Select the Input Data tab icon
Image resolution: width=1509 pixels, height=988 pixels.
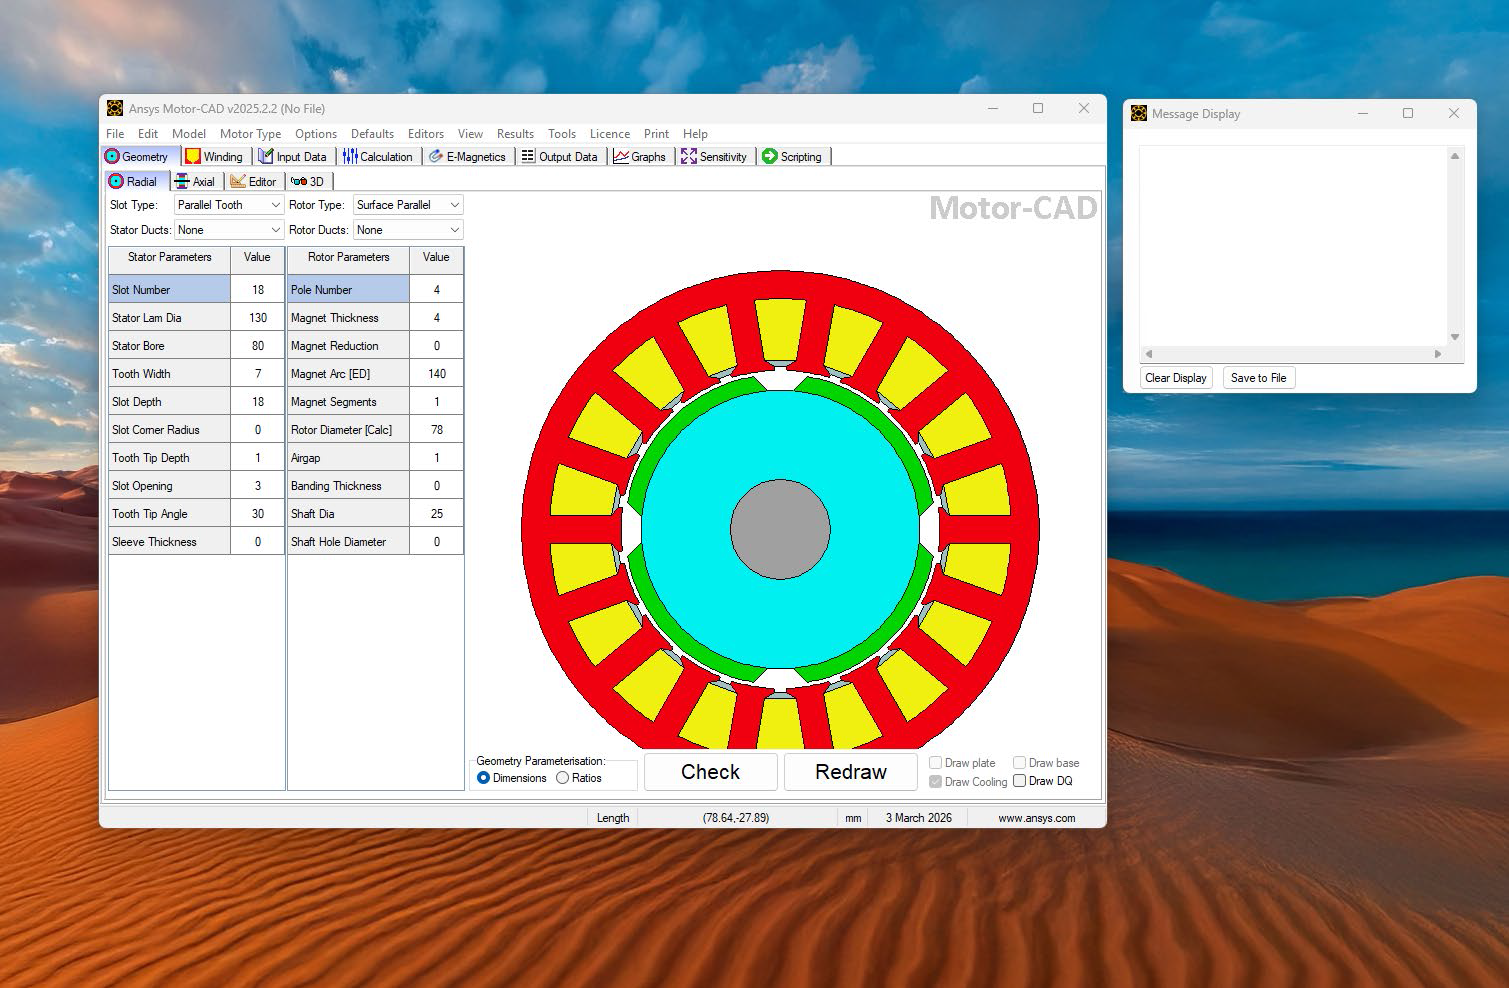(x=266, y=157)
